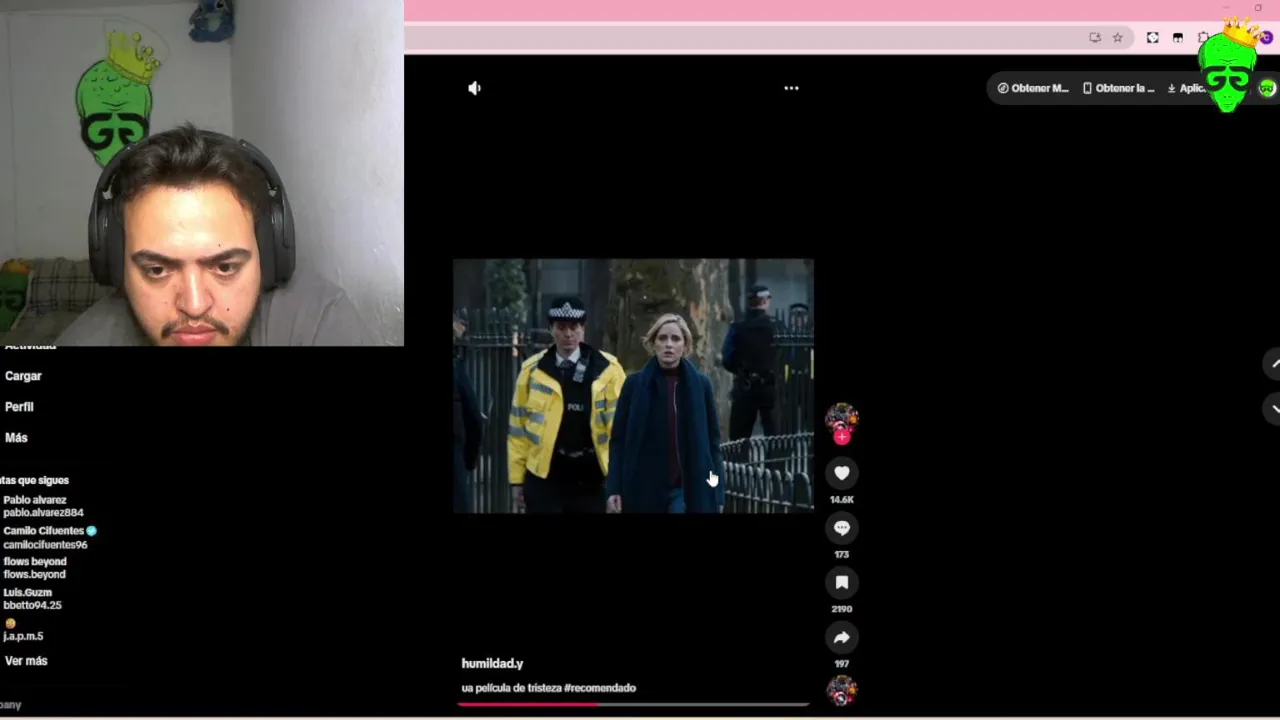The width and height of the screenshot is (1280, 720).
Task: Open the flows beyond followed account
Action: (35, 568)
